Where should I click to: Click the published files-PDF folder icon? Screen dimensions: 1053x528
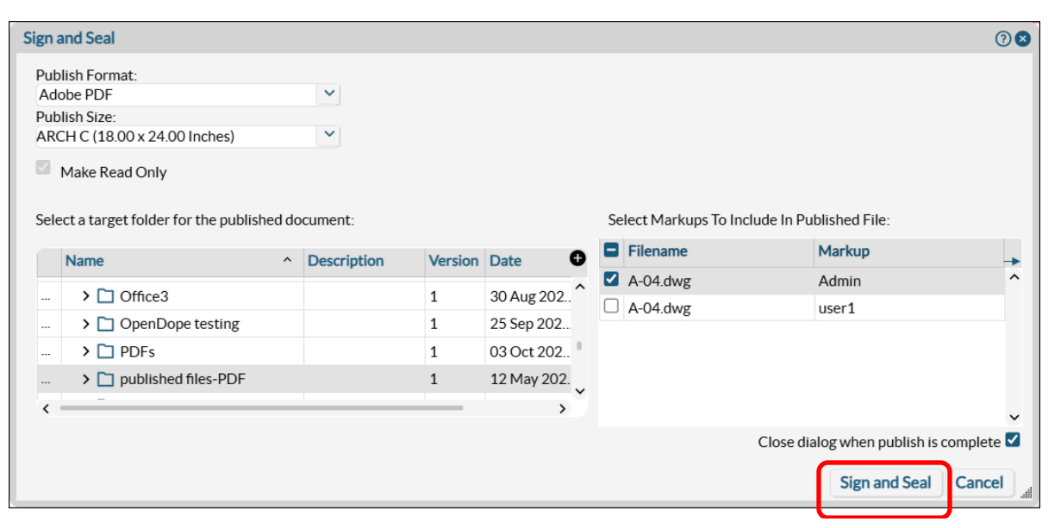point(105,379)
